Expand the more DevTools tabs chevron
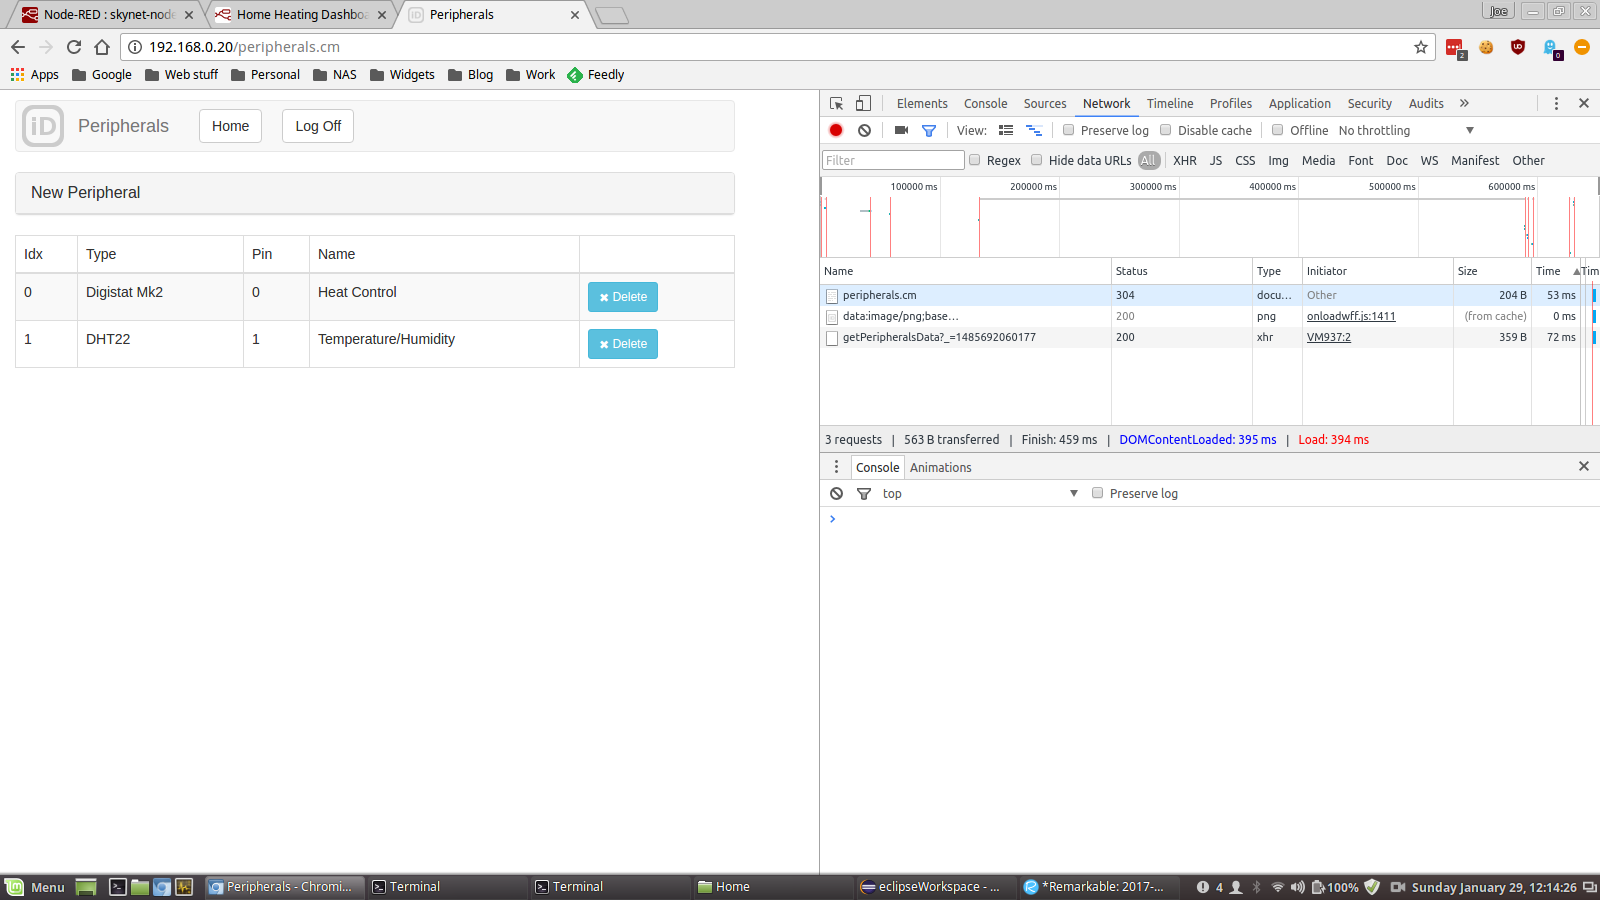The image size is (1600, 900). (x=1464, y=103)
